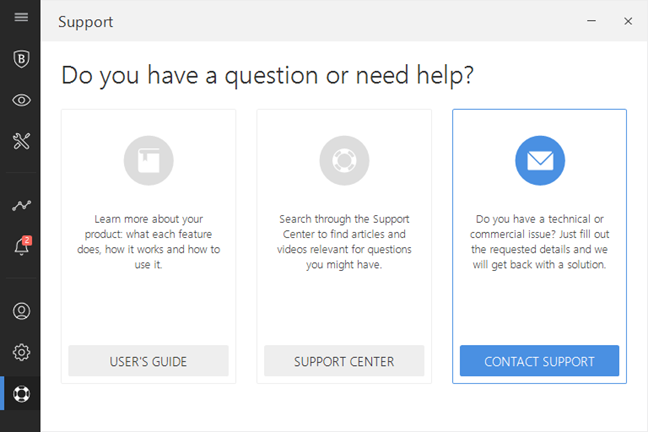Open the Privacy eye icon
The image size is (648, 432).
20,100
